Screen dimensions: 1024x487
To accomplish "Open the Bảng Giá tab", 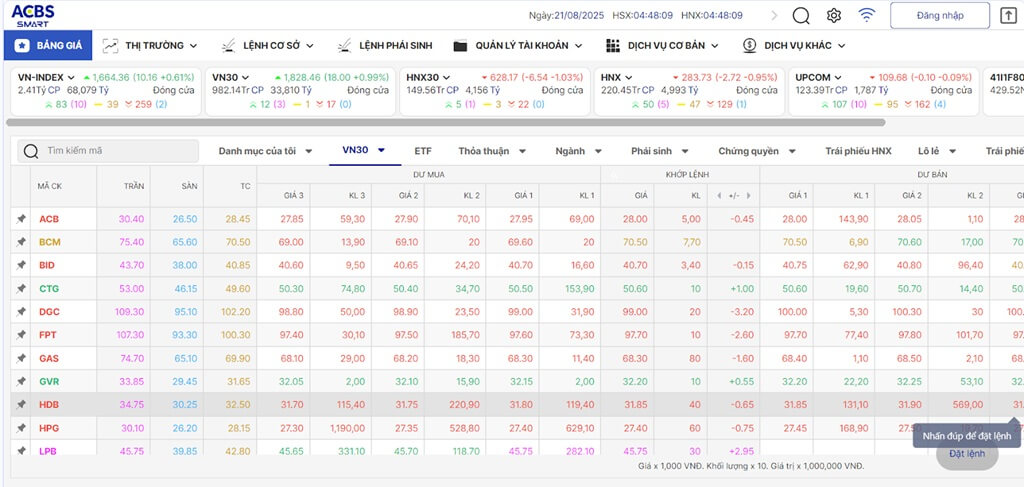I will coord(49,45).
